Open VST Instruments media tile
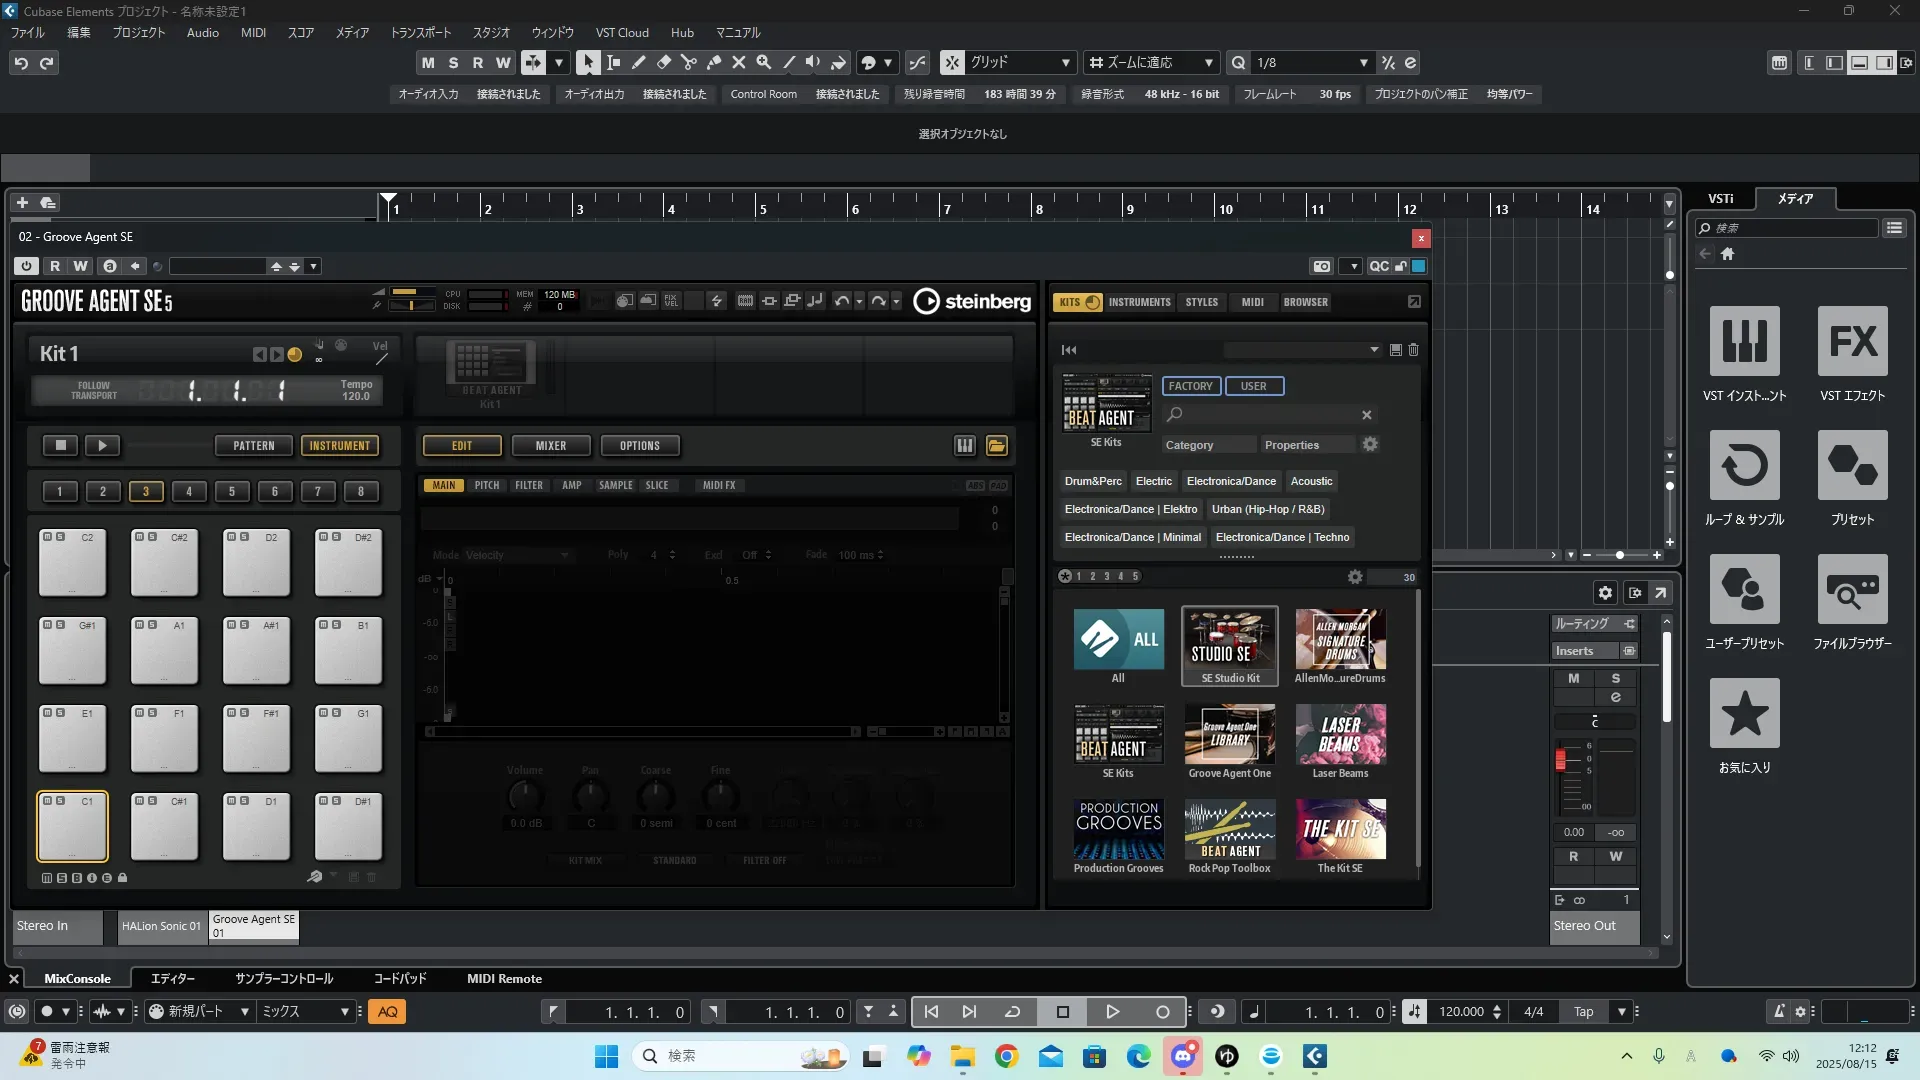The width and height of the screenshot is (1920, 1080). (1744, 341)
